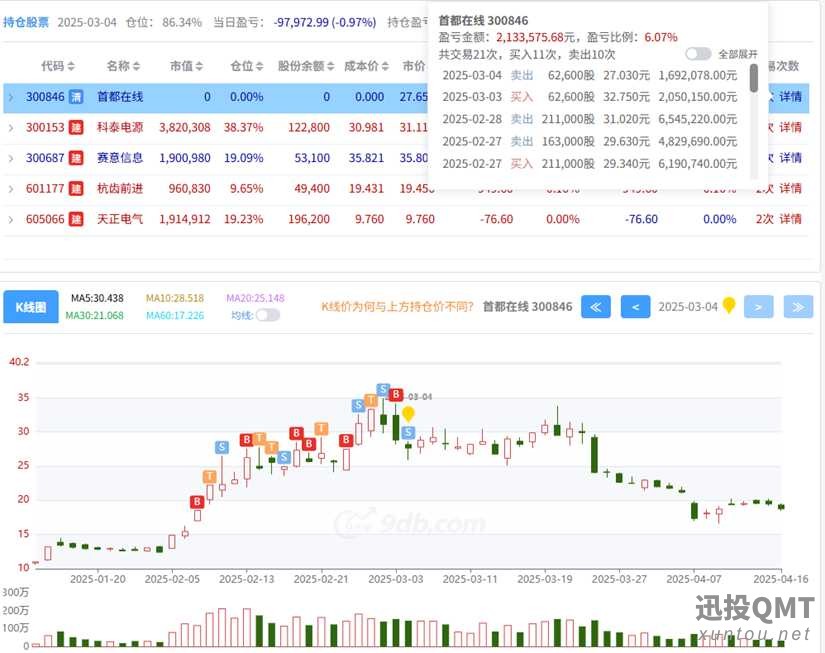Click share balance 196,200
This screenshot has height=653, width=825.
tap(309, 219)
